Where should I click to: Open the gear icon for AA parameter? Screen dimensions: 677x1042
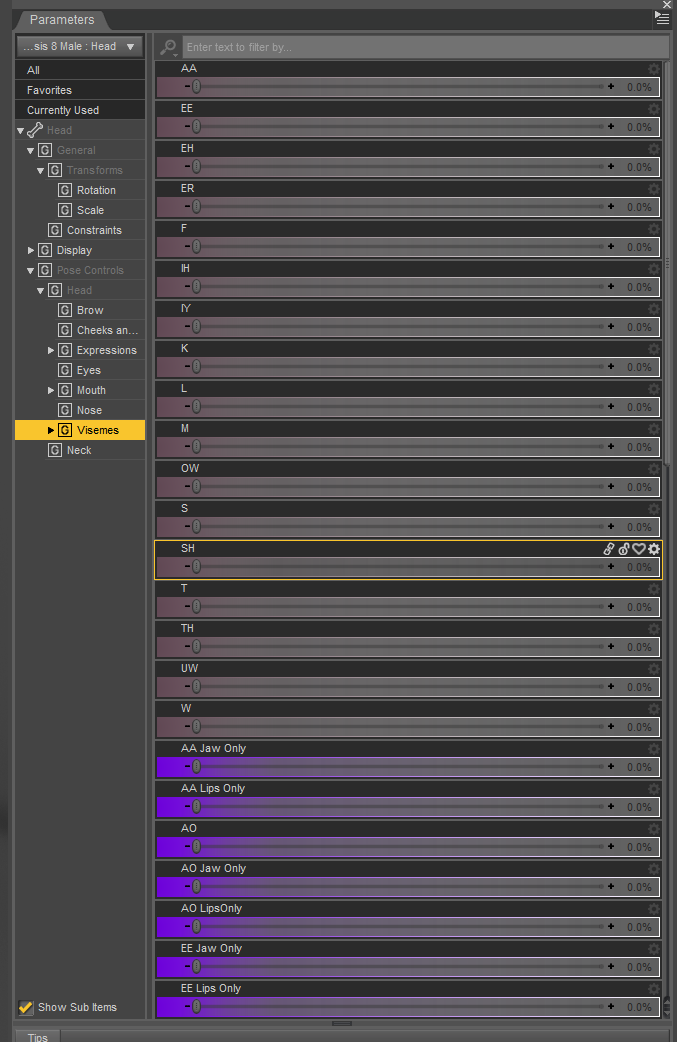coord(654,69)
